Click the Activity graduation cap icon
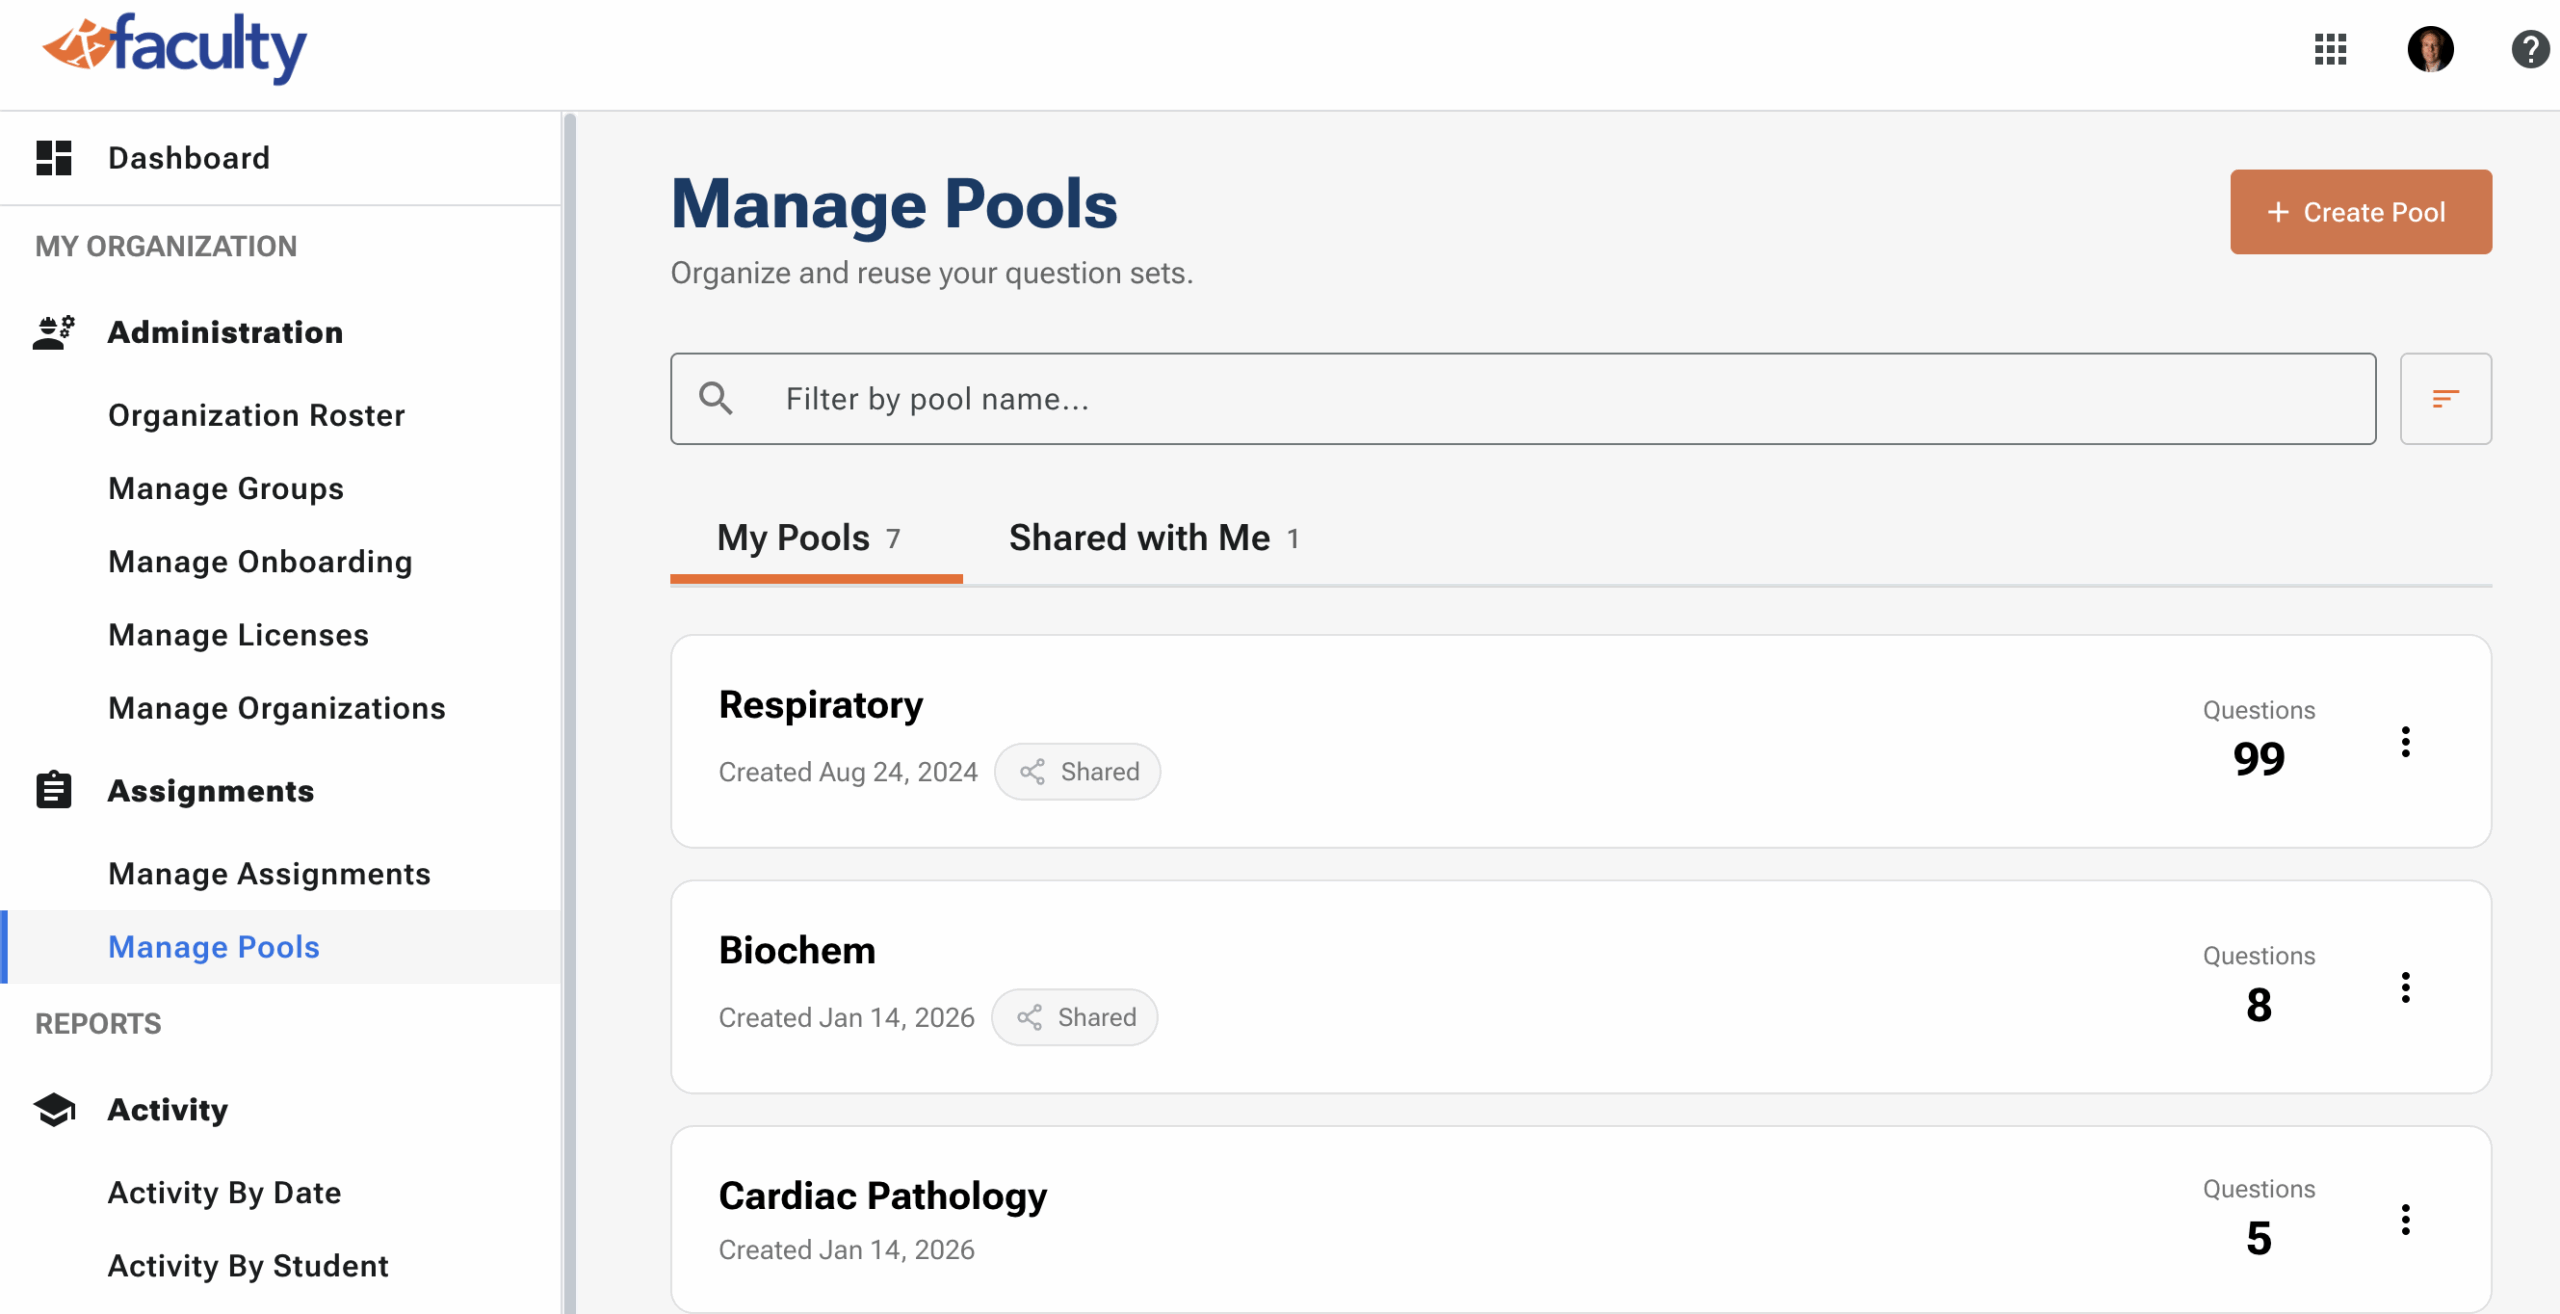This screenshot has height=1314, width=2560. tap(53, 1109)
